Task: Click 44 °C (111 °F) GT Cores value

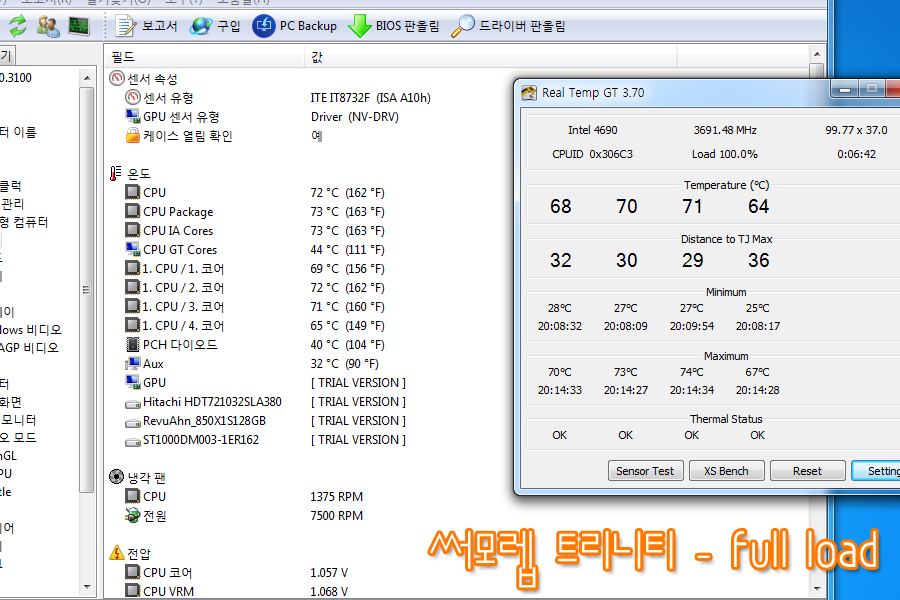Action: click(x=347, y=250)
